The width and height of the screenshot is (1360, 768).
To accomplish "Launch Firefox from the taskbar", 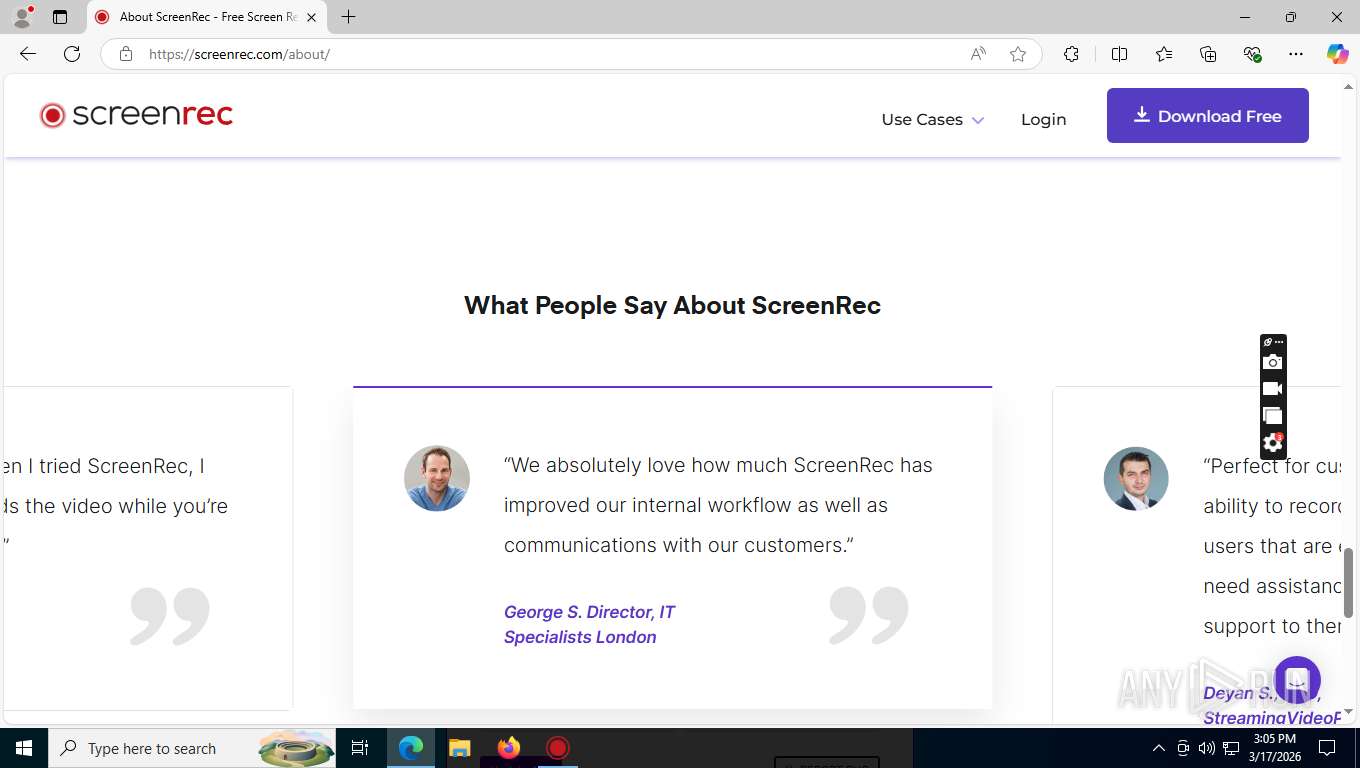I will click(x=508, y=748).
